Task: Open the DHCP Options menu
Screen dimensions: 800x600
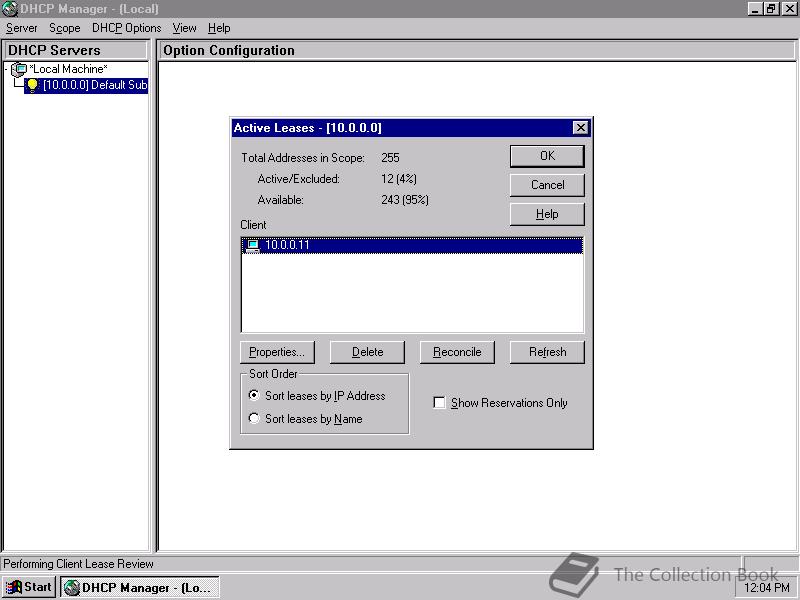Action: pyautogui.click(x=127, y=28)
